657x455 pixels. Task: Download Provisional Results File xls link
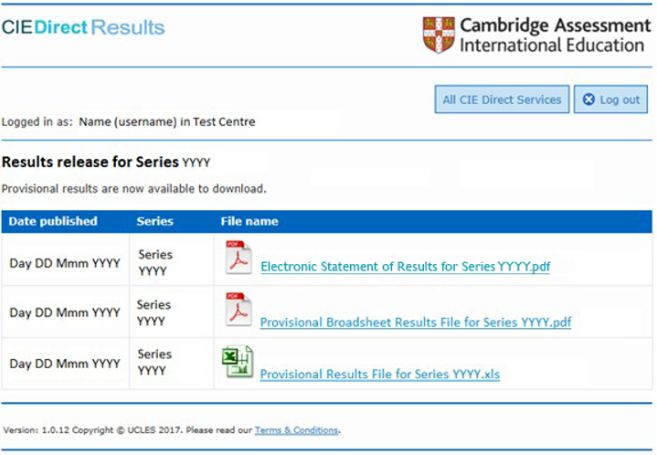(379, 375)
